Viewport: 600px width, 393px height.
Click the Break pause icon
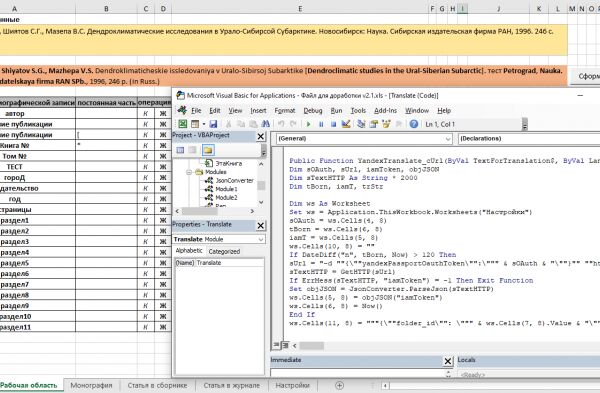[321, 124]
